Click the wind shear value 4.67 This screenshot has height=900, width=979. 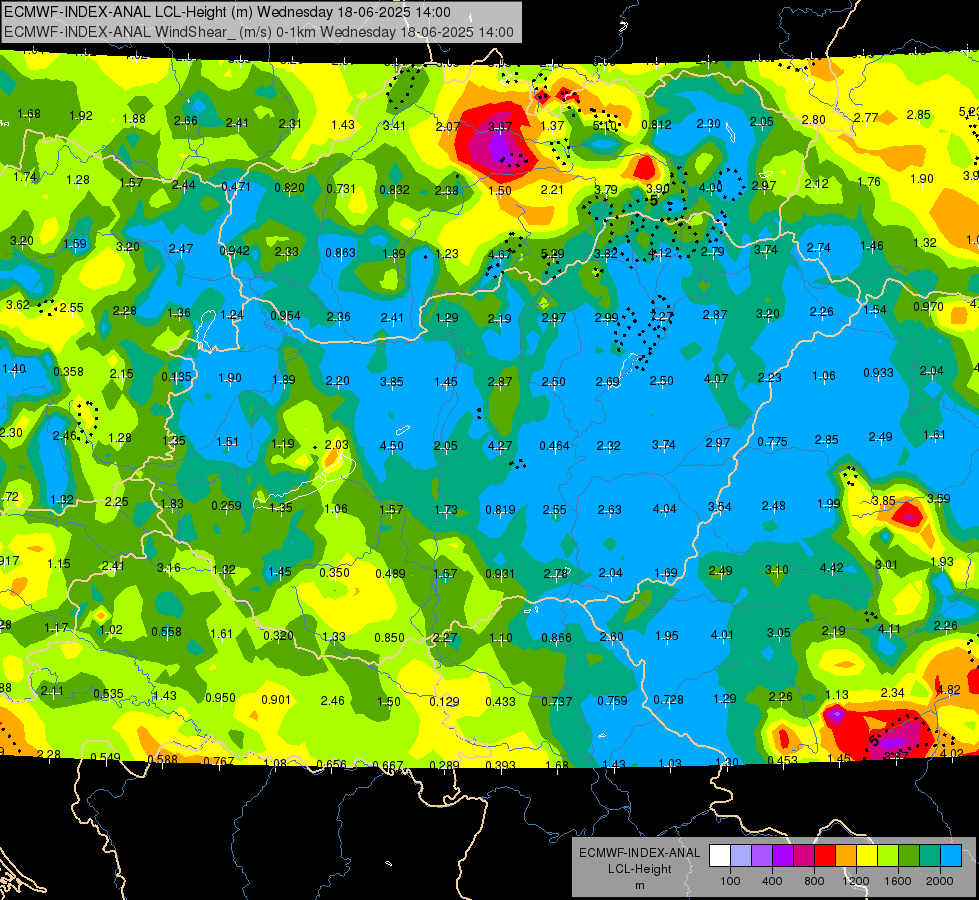pyautogui.click(x=499, y=254)
